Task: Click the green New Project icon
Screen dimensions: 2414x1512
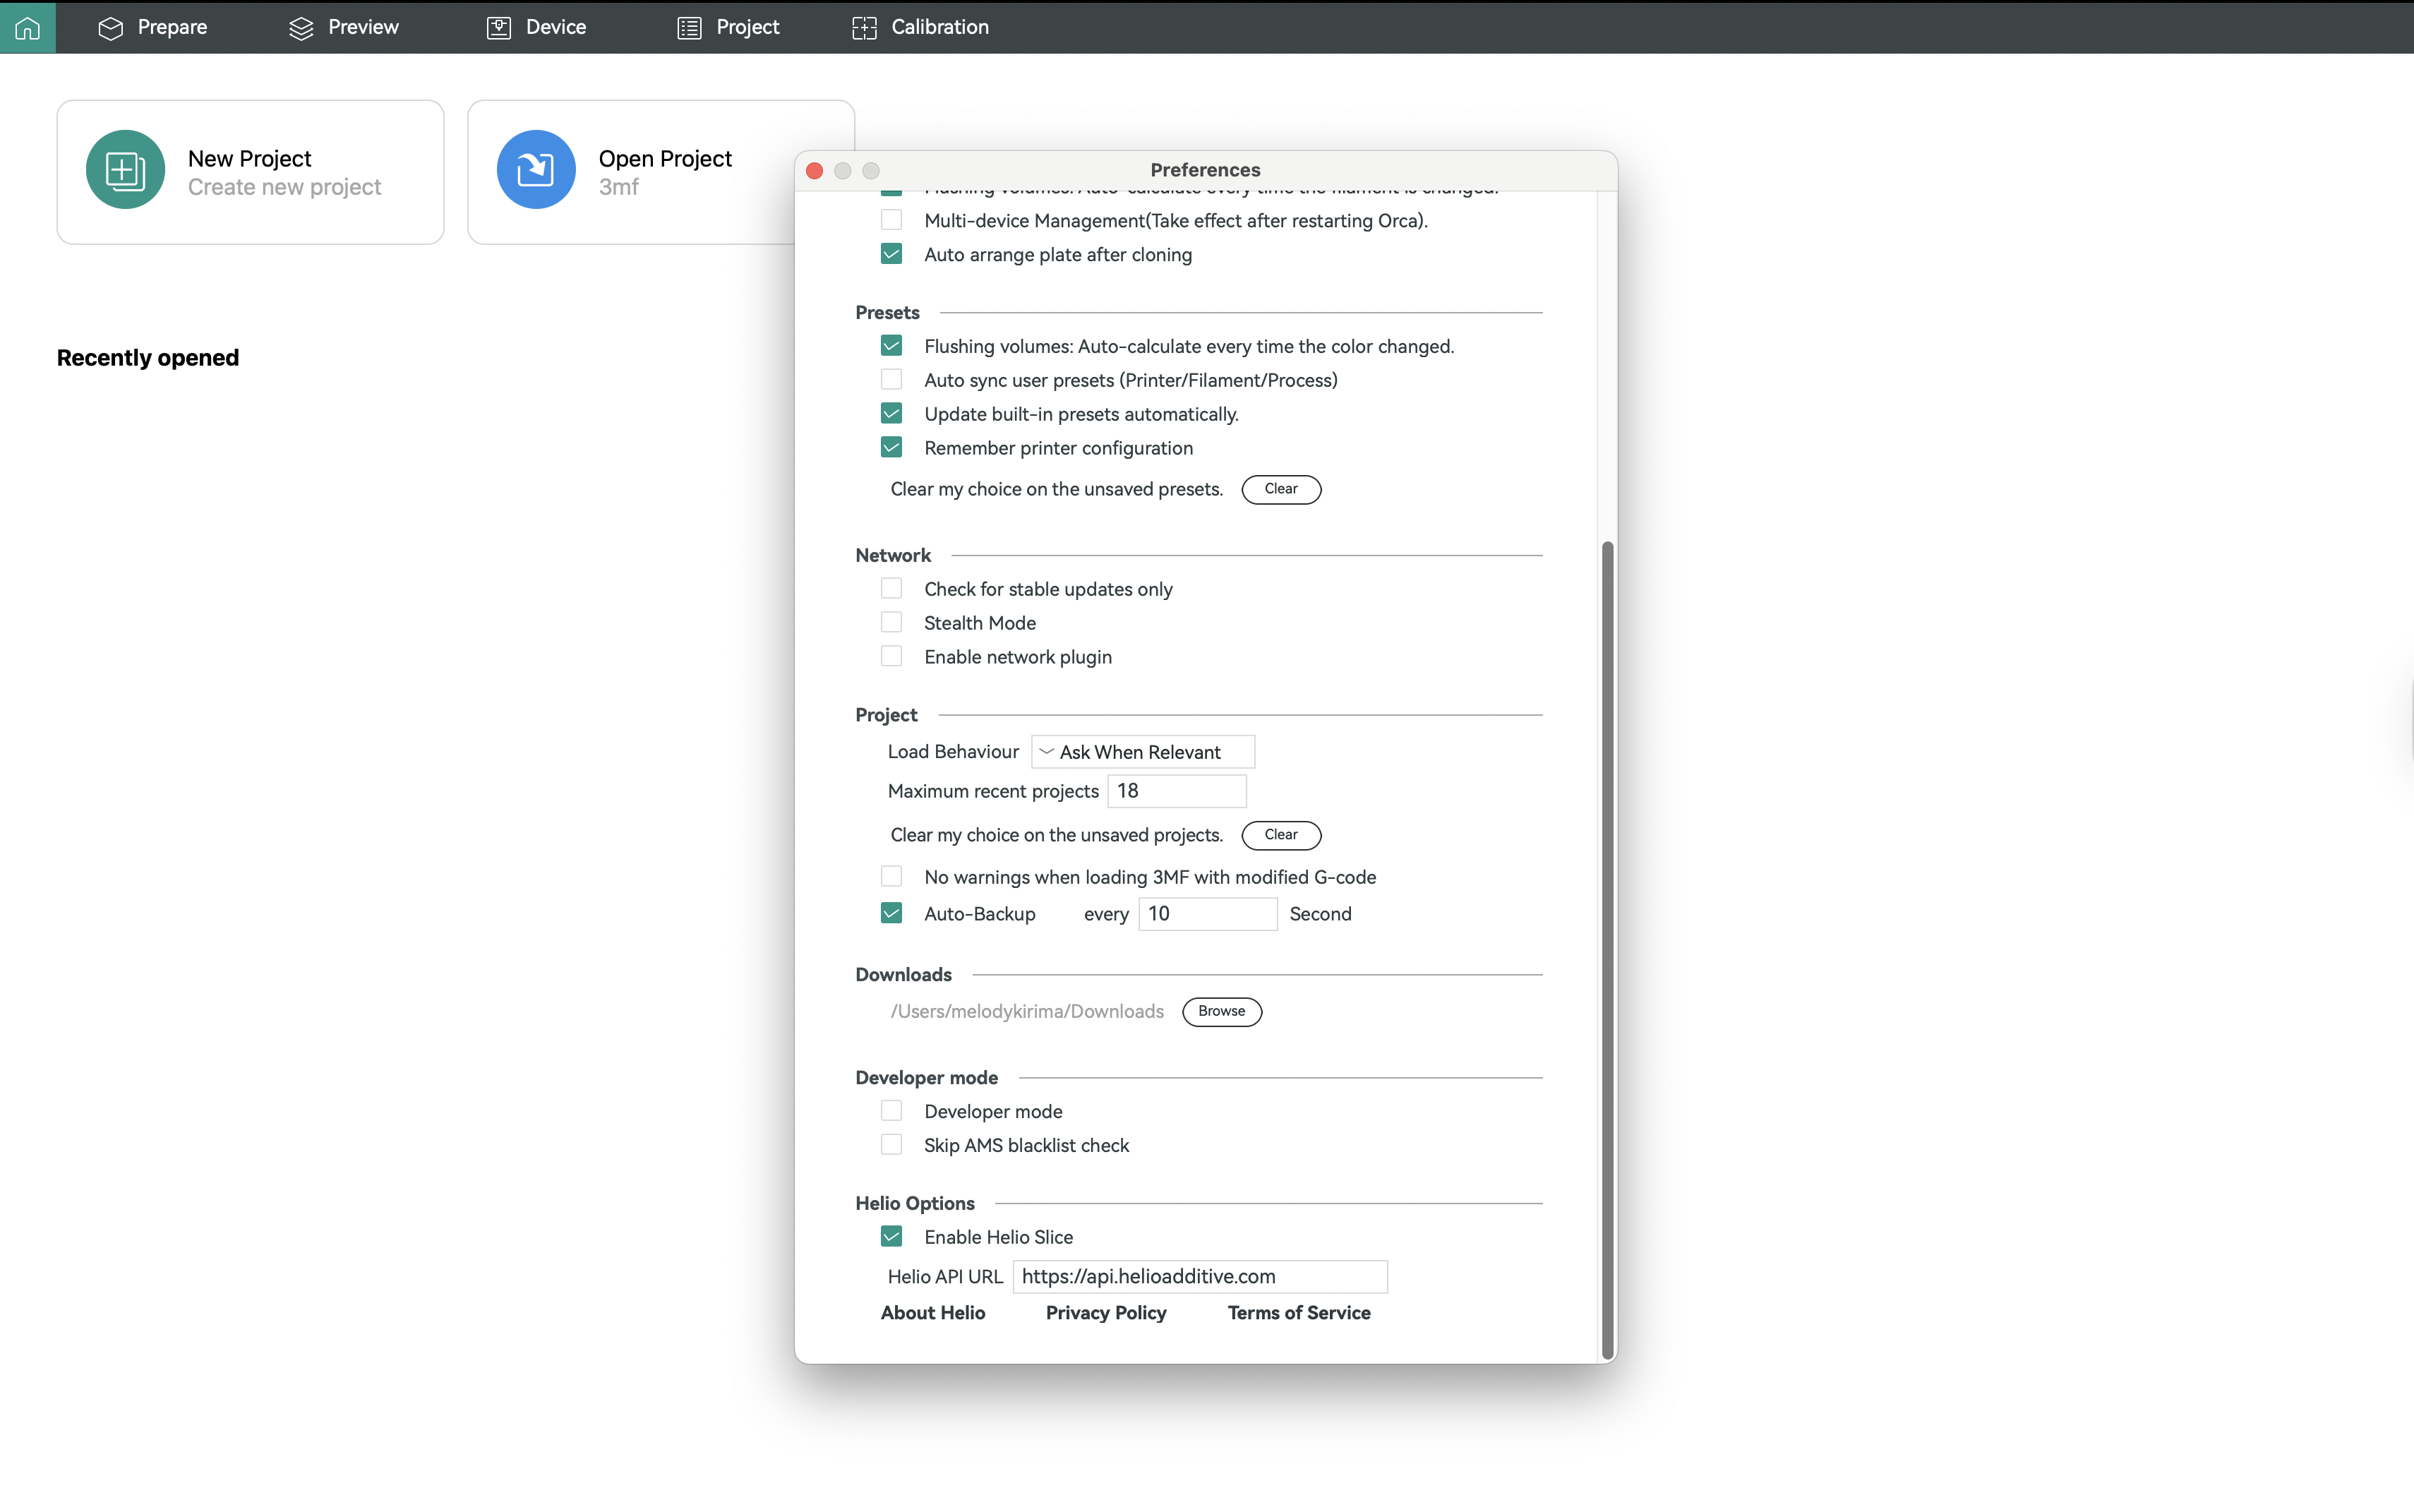Action: click(x=125, y=170)
